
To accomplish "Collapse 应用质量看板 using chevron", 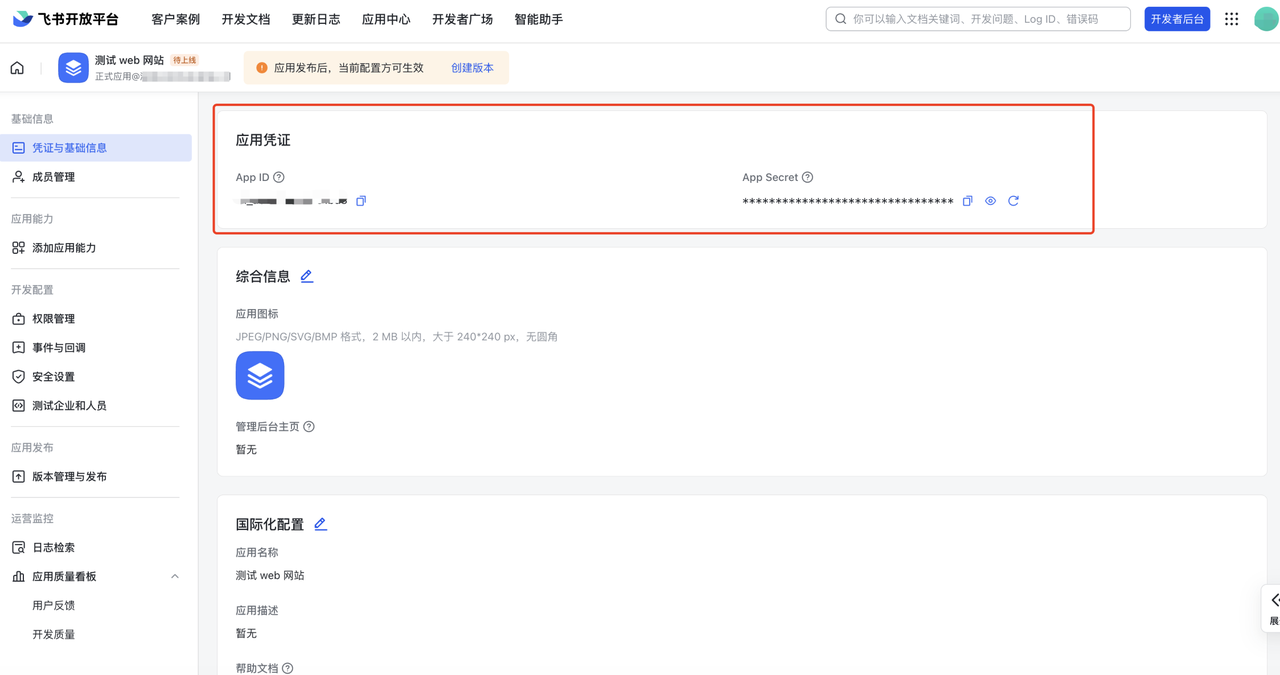I will tap(175, 577).
